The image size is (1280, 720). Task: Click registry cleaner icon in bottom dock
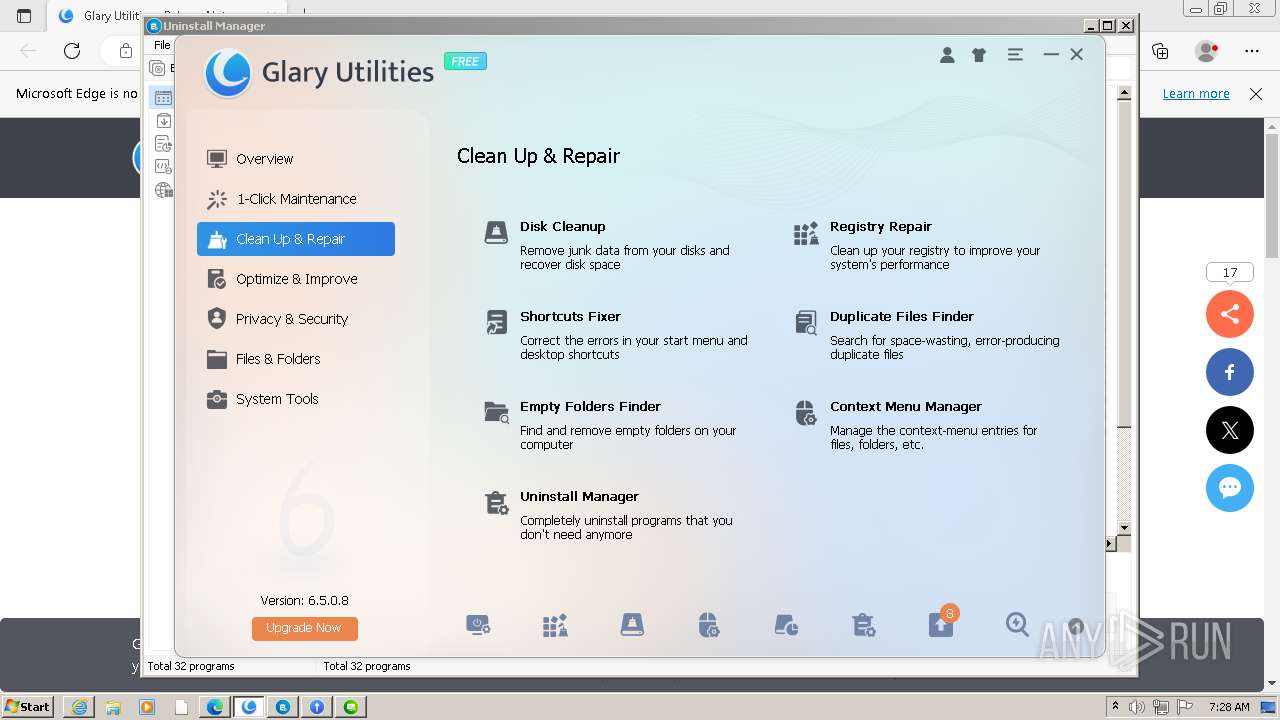coord(555,626)
